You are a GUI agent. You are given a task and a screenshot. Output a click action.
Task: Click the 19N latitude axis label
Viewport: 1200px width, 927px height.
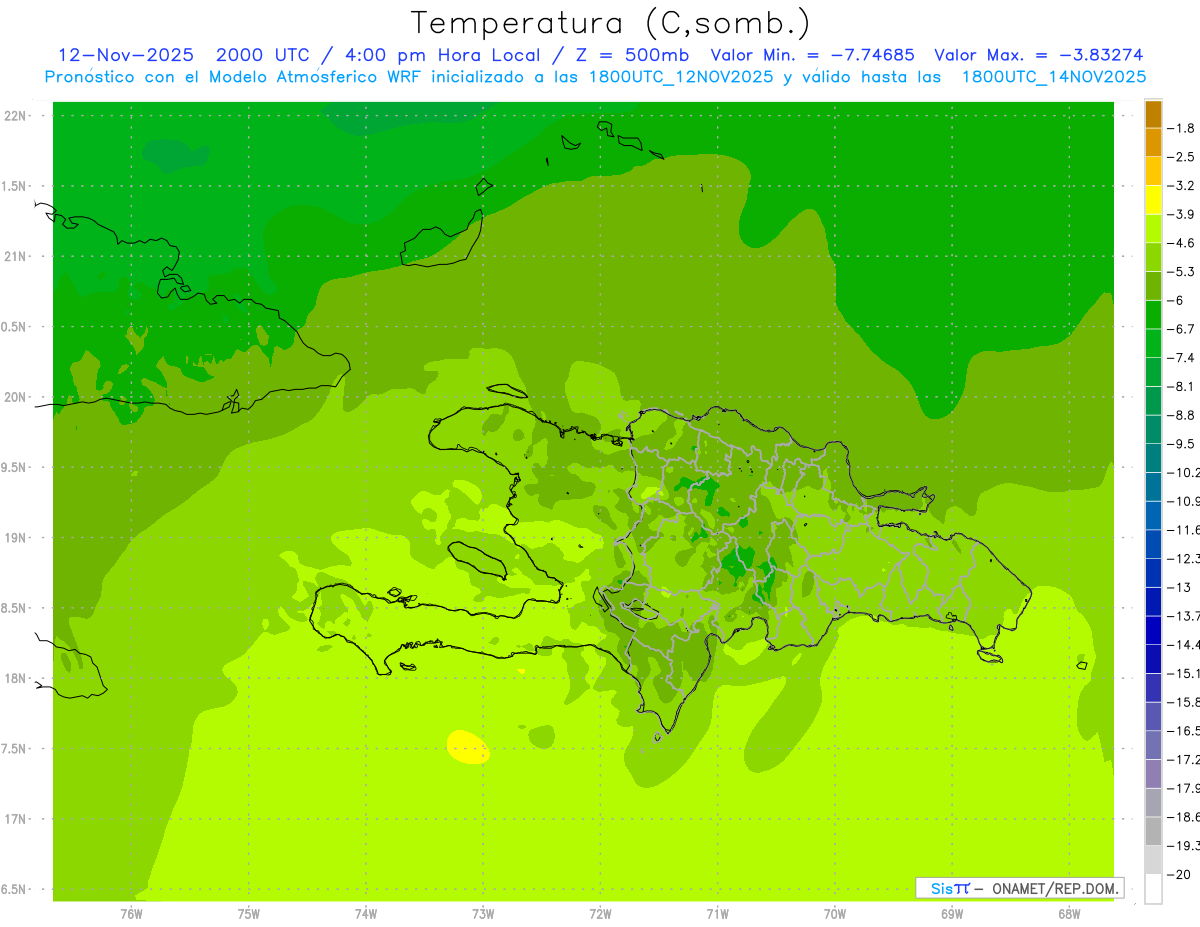coord(16,538)
